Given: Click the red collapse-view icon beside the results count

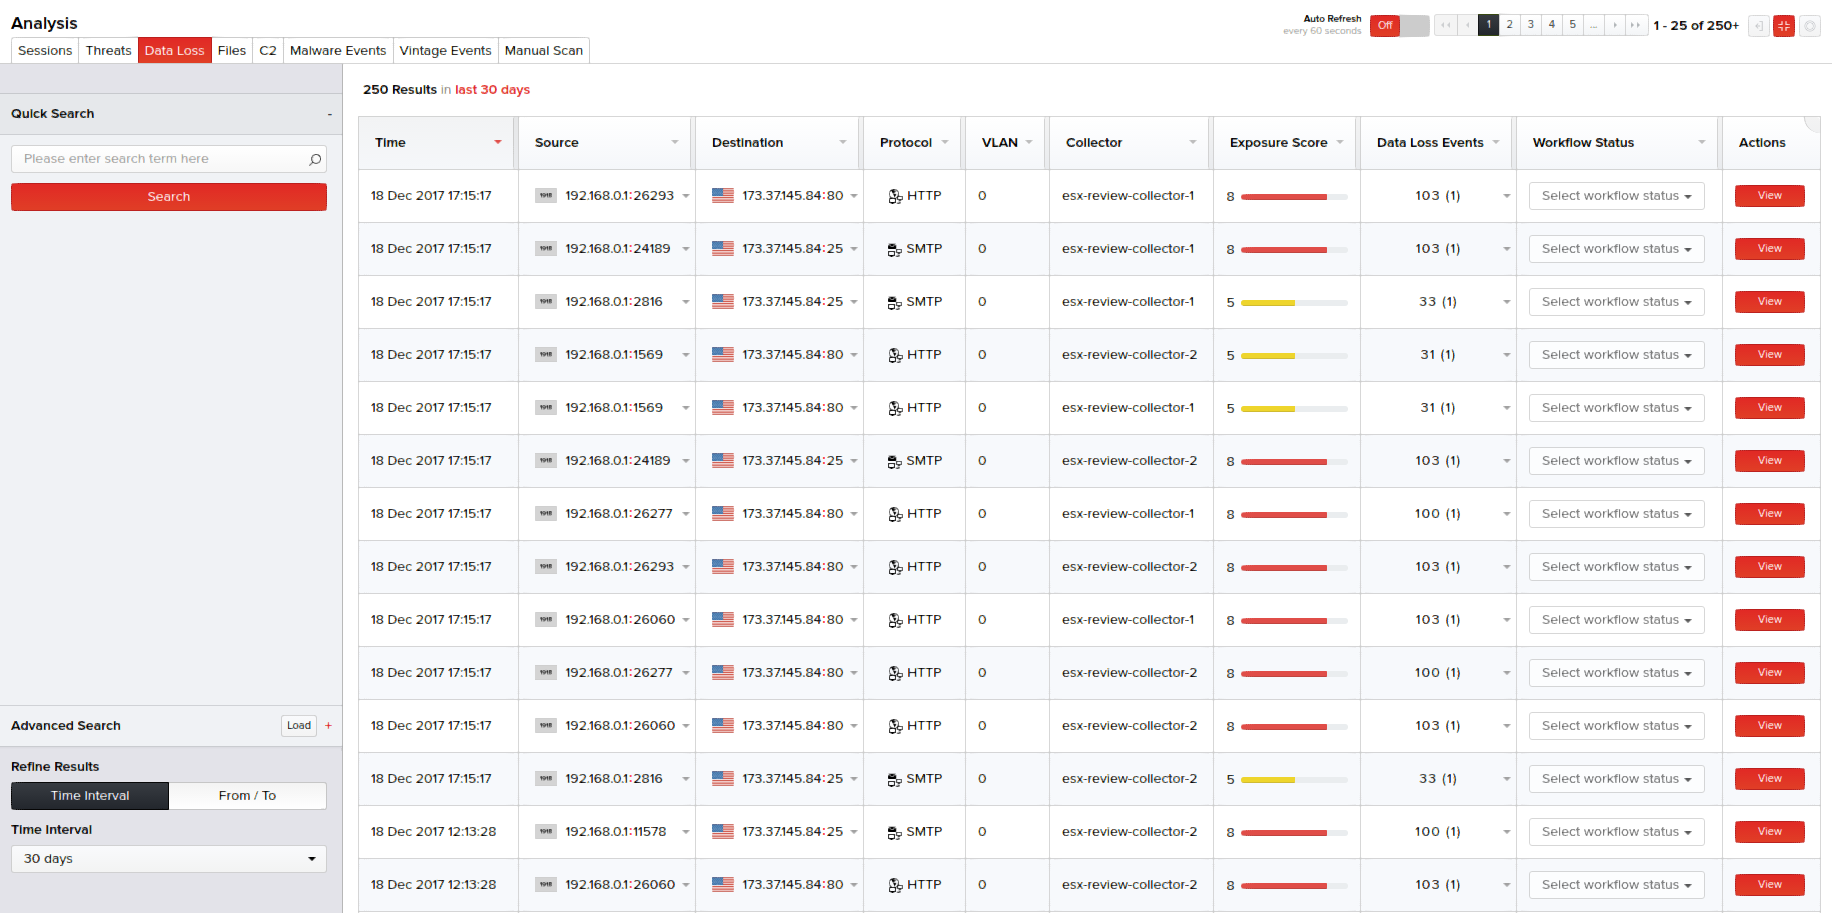Looking at the screenshot, I should click(1783, 26).
